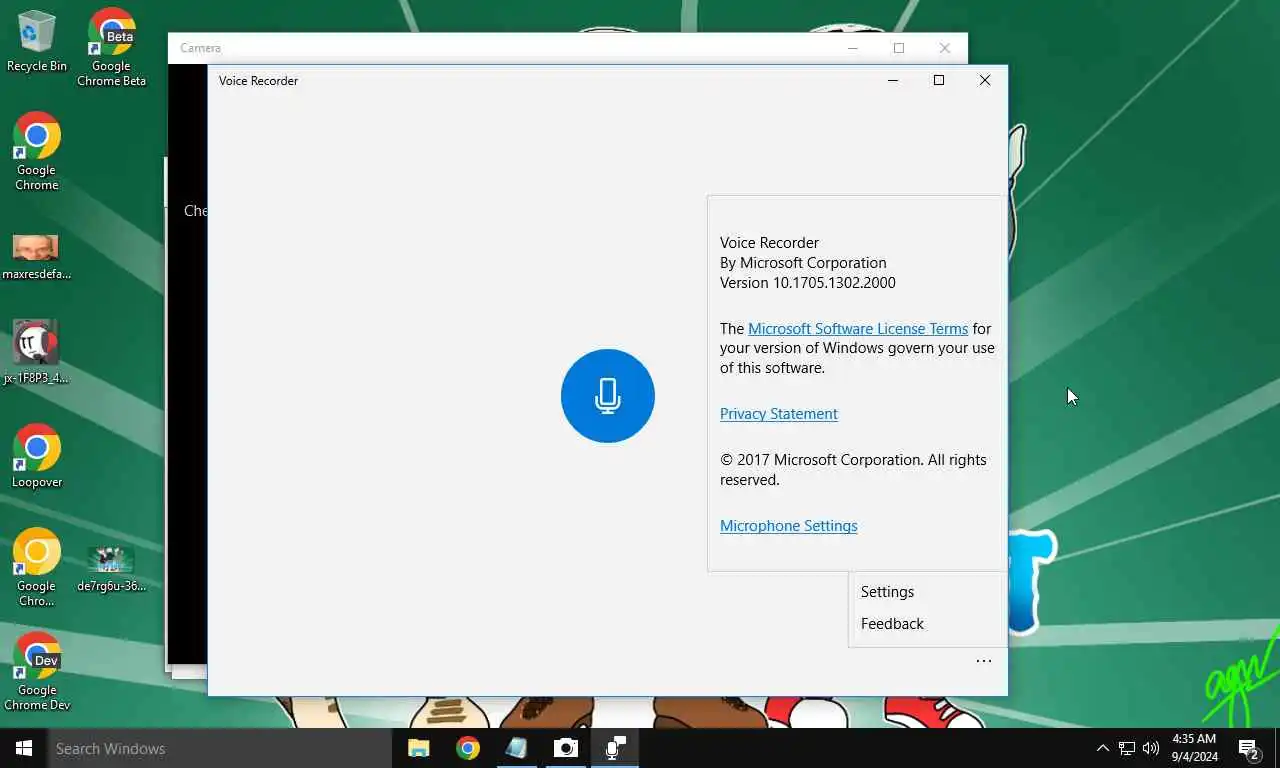Select the yellow Google Chrome Canary desktop icon
This screenshot has height=768, width=1280.
pyautogui.click(x=37, y=567)
